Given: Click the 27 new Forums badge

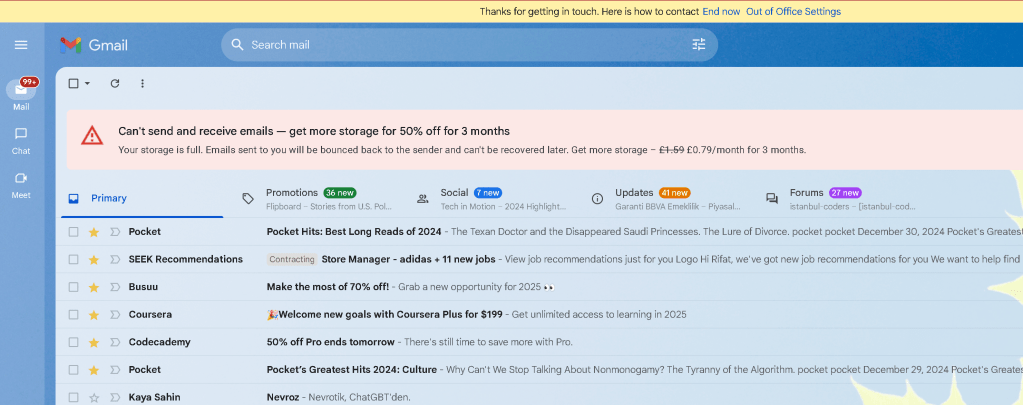Looking at the screenshot, I should [845, 193].
